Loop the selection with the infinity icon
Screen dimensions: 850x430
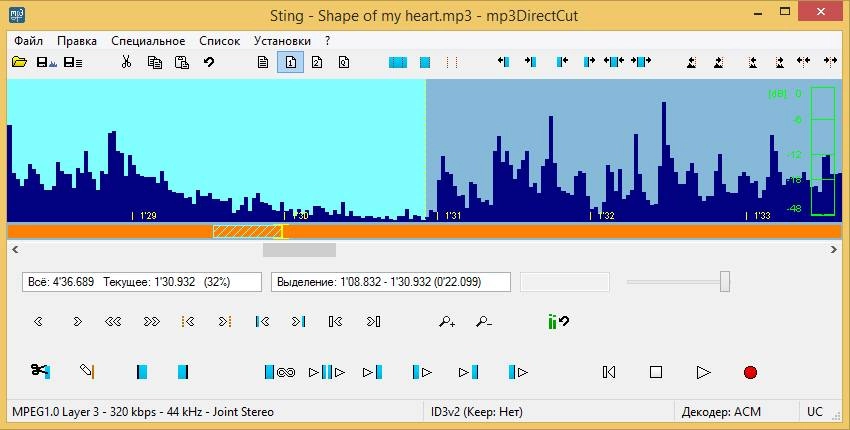click(280, 372)
